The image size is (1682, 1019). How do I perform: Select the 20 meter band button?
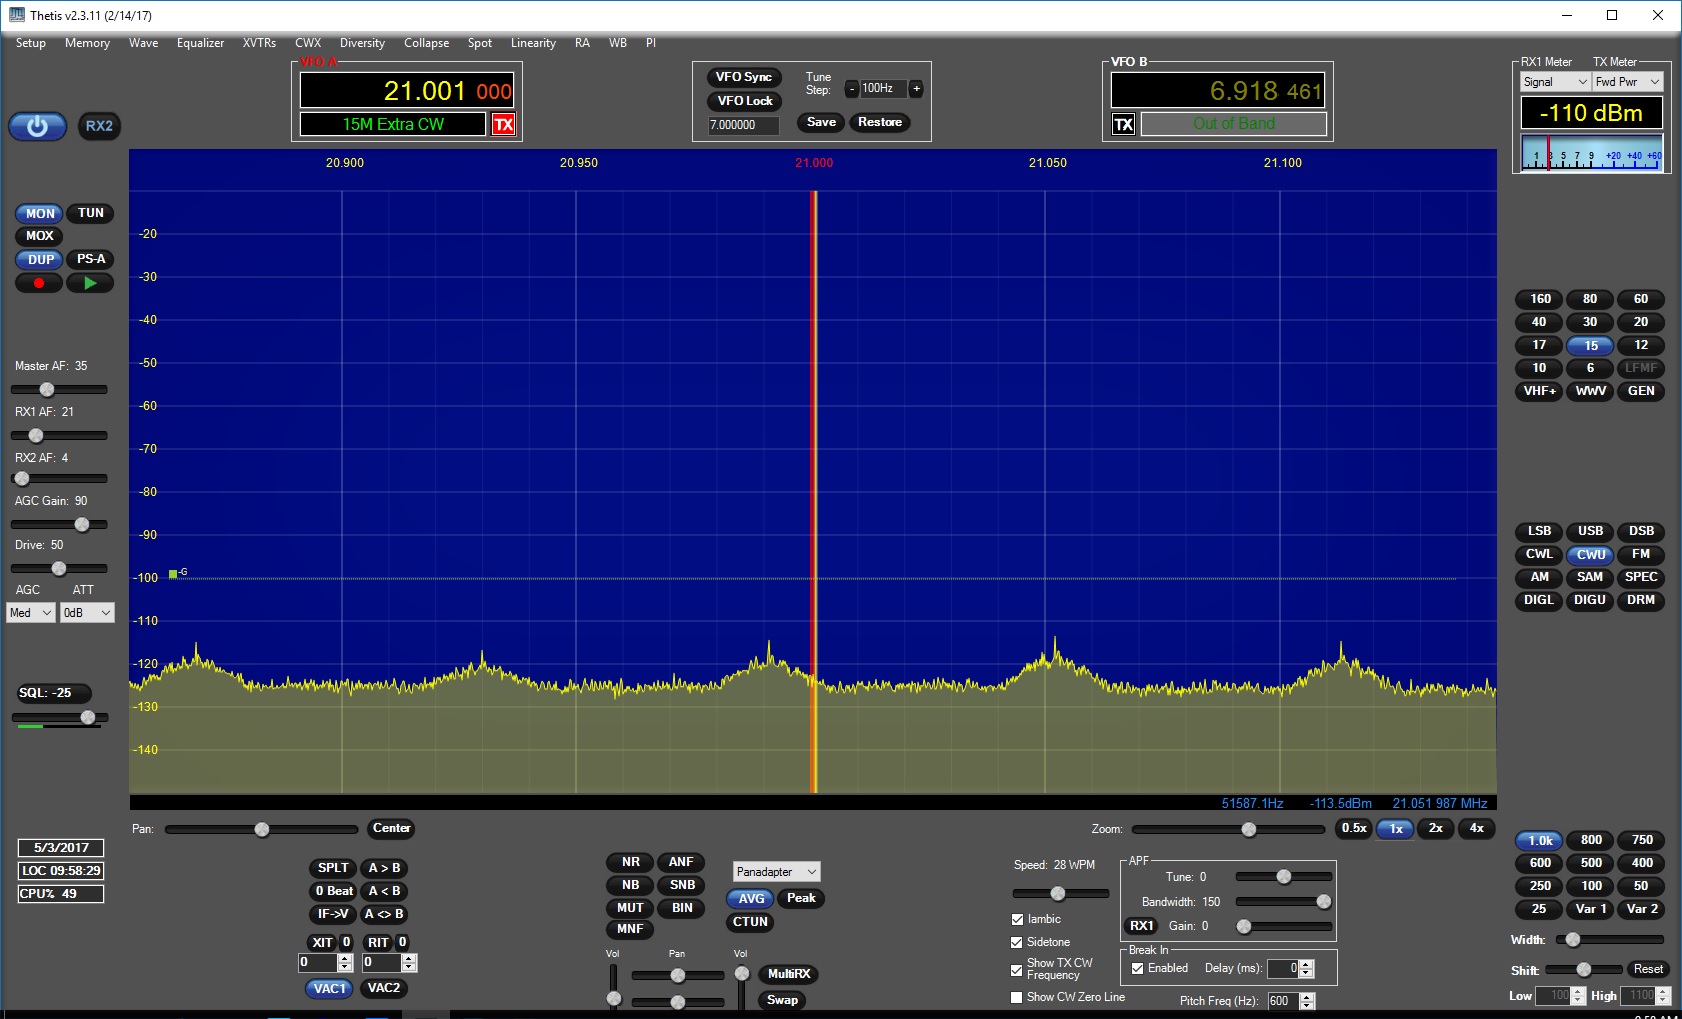coord(1640,322)
